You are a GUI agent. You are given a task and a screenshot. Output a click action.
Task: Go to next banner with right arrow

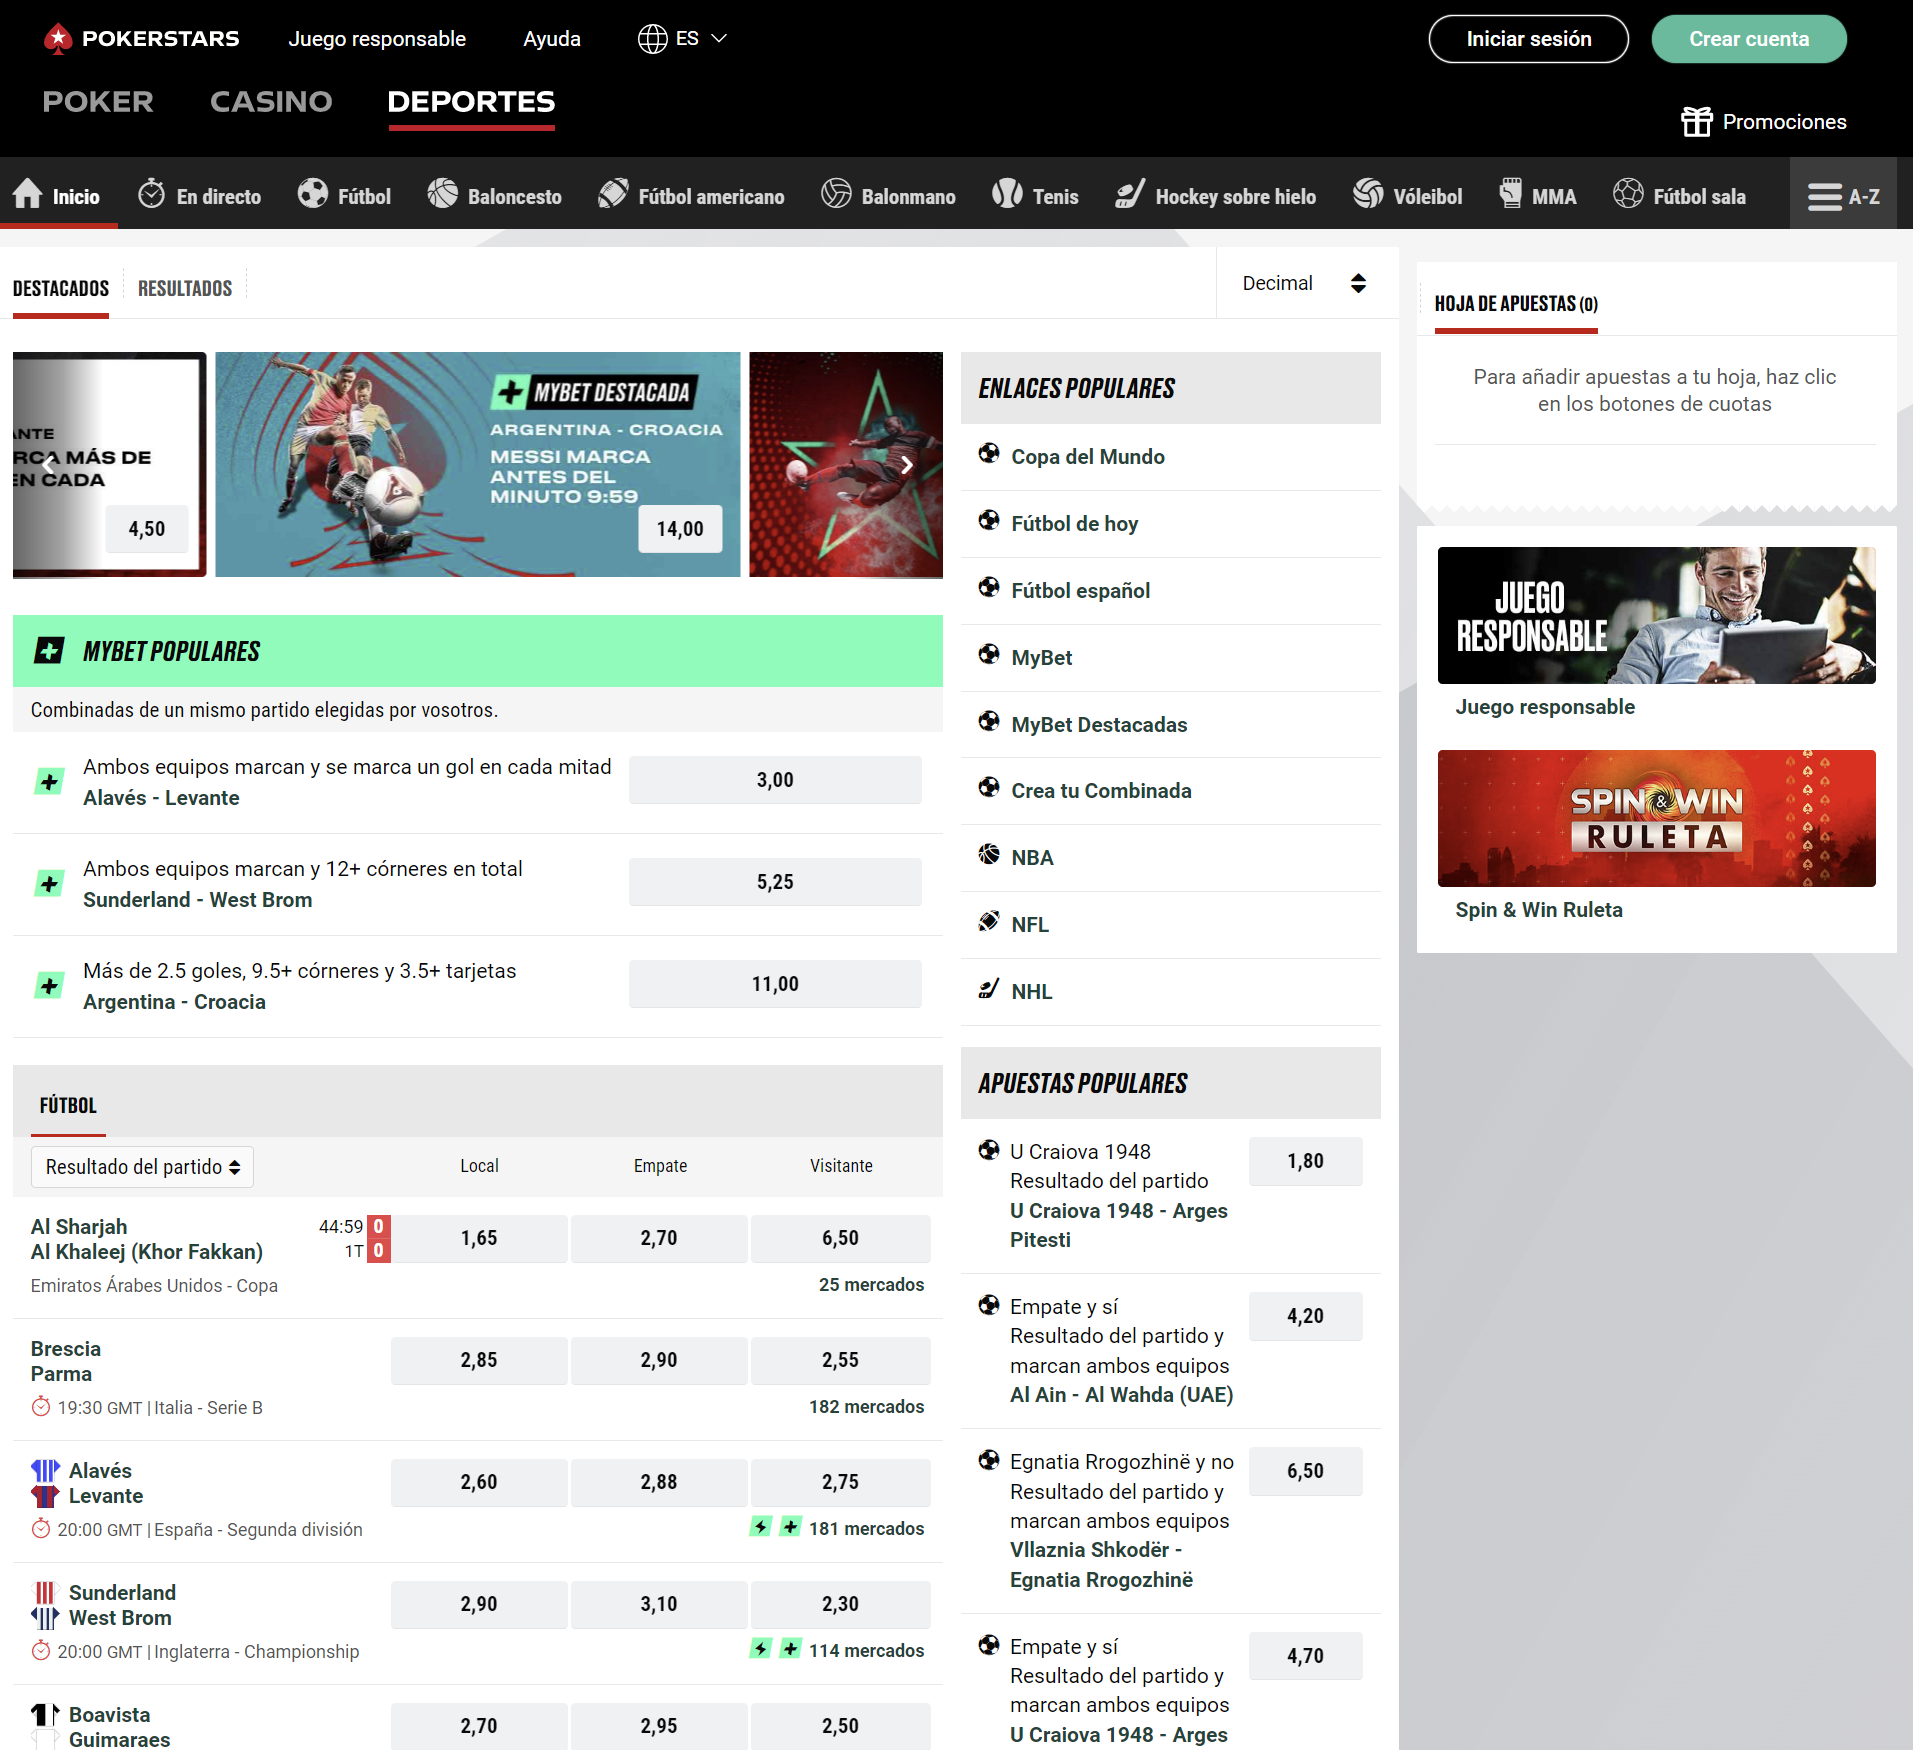pyautogui.click(x=906, y=465)
